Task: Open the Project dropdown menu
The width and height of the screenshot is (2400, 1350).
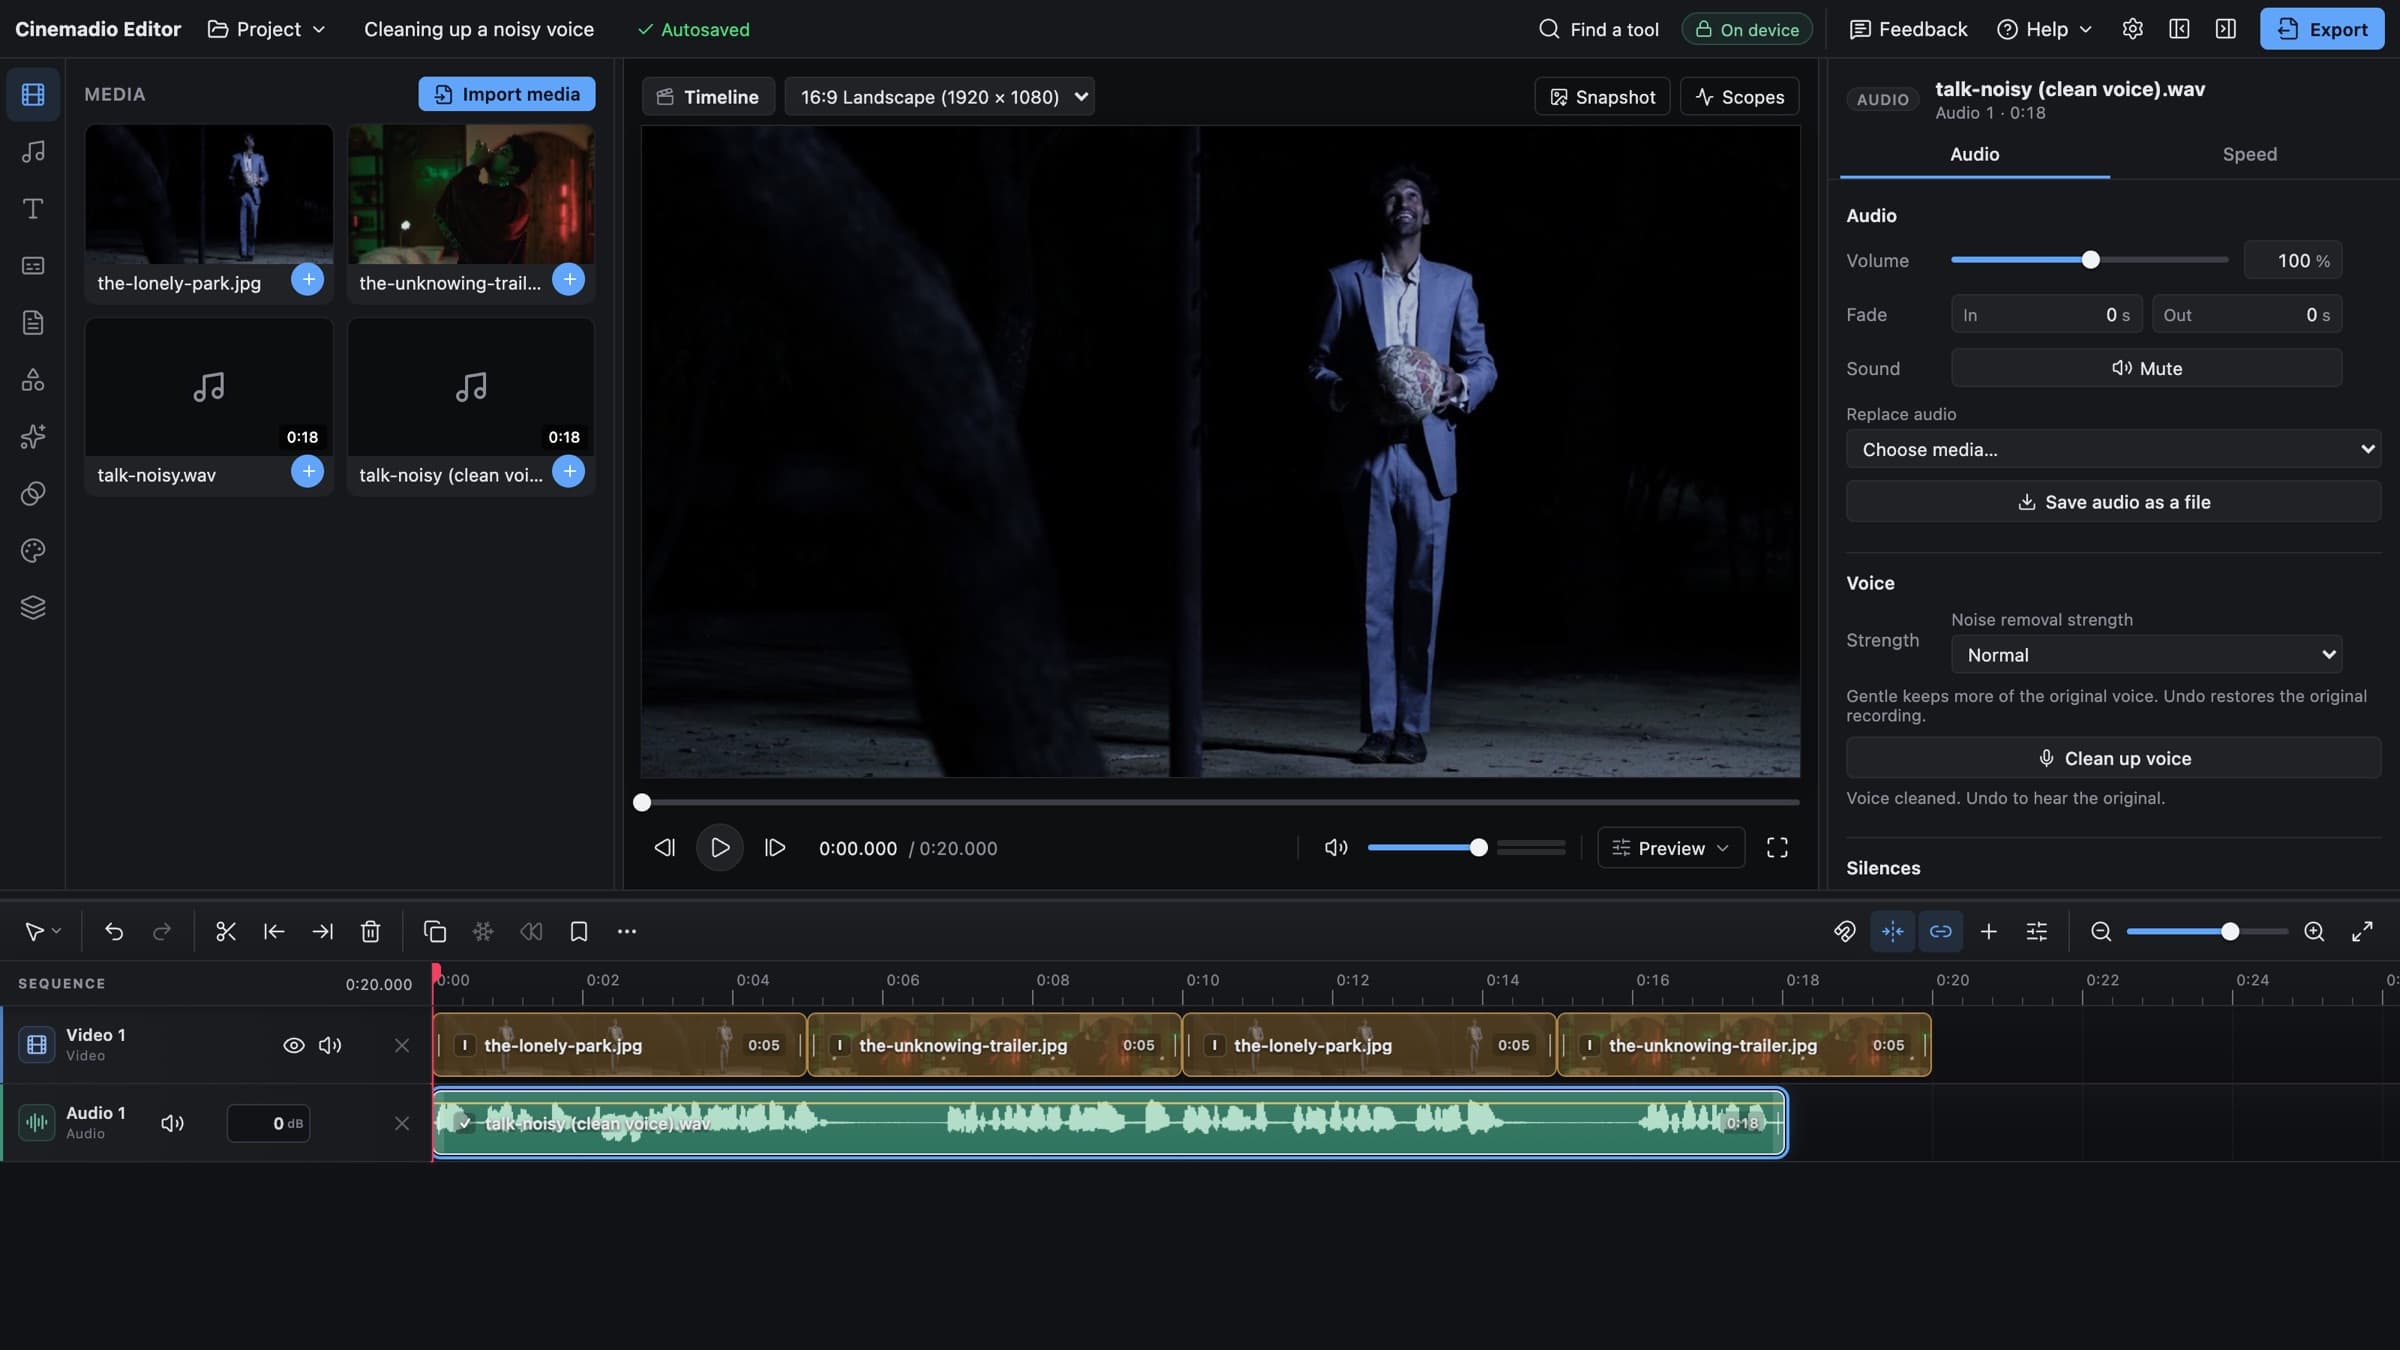Action: [x=267, y=29]
